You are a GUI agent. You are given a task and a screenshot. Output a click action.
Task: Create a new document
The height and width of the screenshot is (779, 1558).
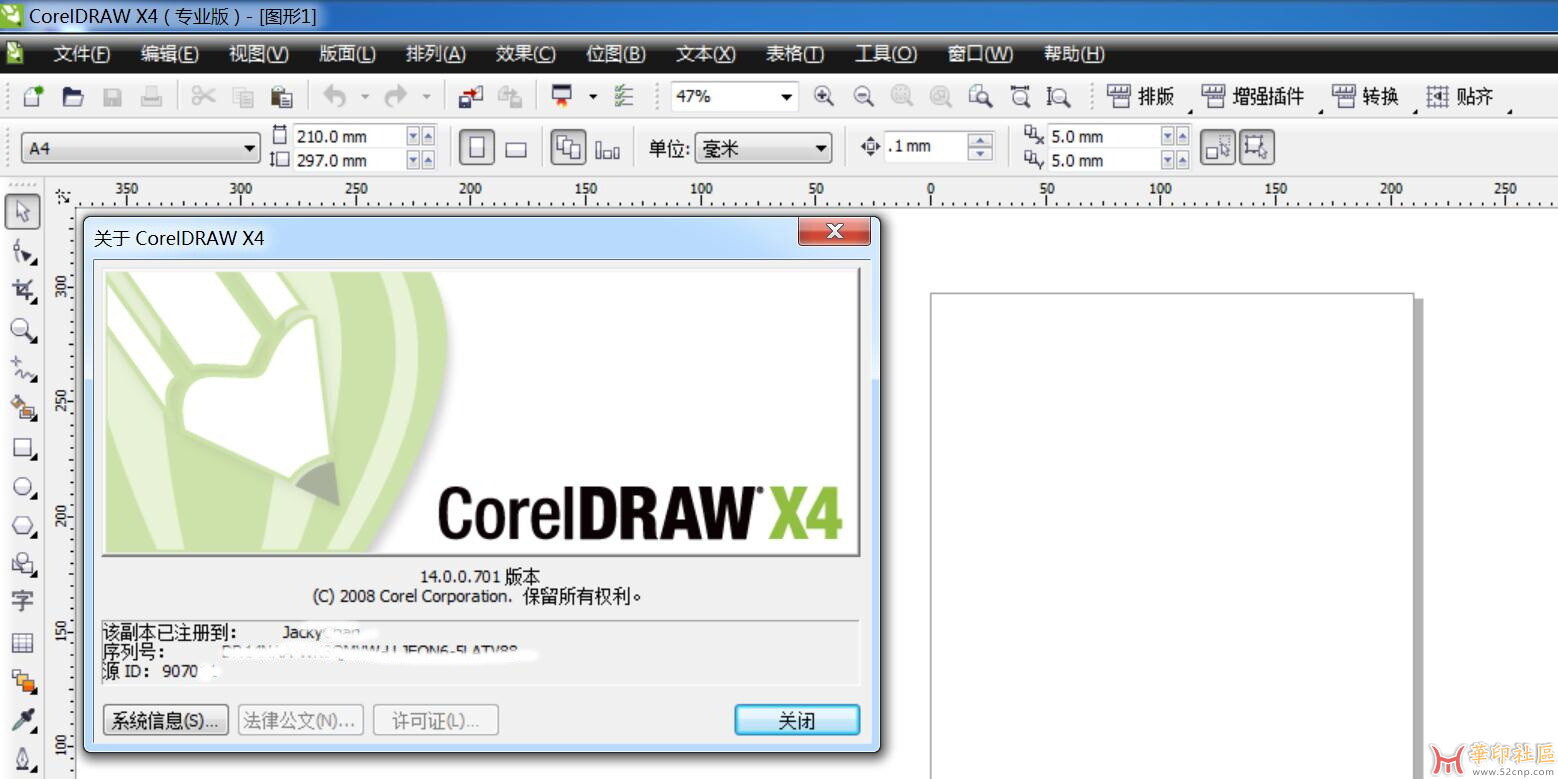pos(33,96)
